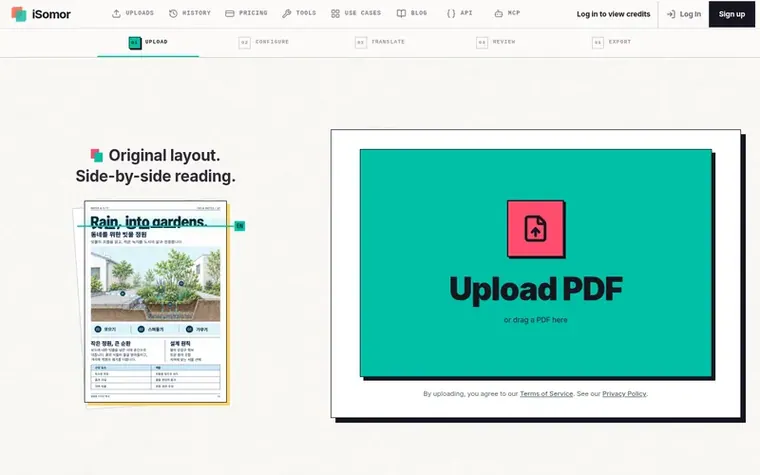Open Uploads via its upload-arrow icon

116,14
